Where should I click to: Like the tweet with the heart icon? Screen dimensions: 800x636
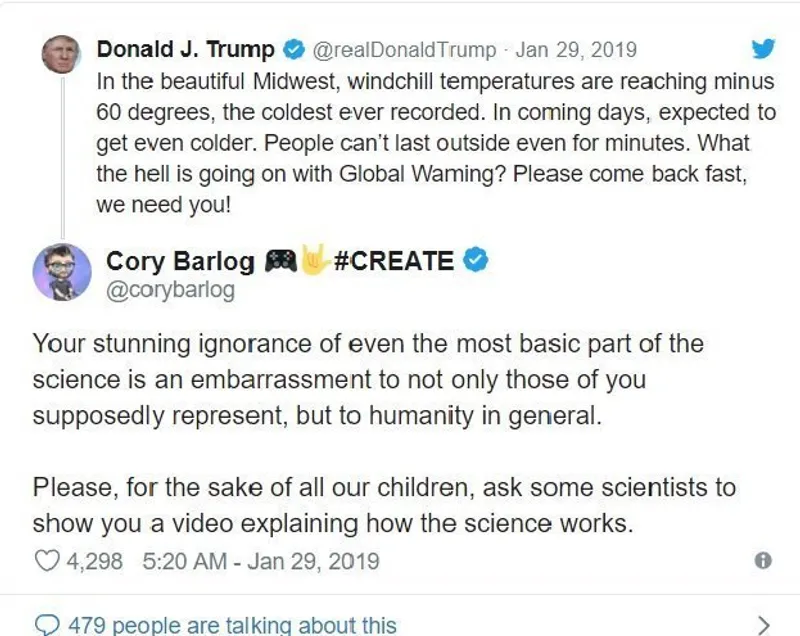coord(47,561)
